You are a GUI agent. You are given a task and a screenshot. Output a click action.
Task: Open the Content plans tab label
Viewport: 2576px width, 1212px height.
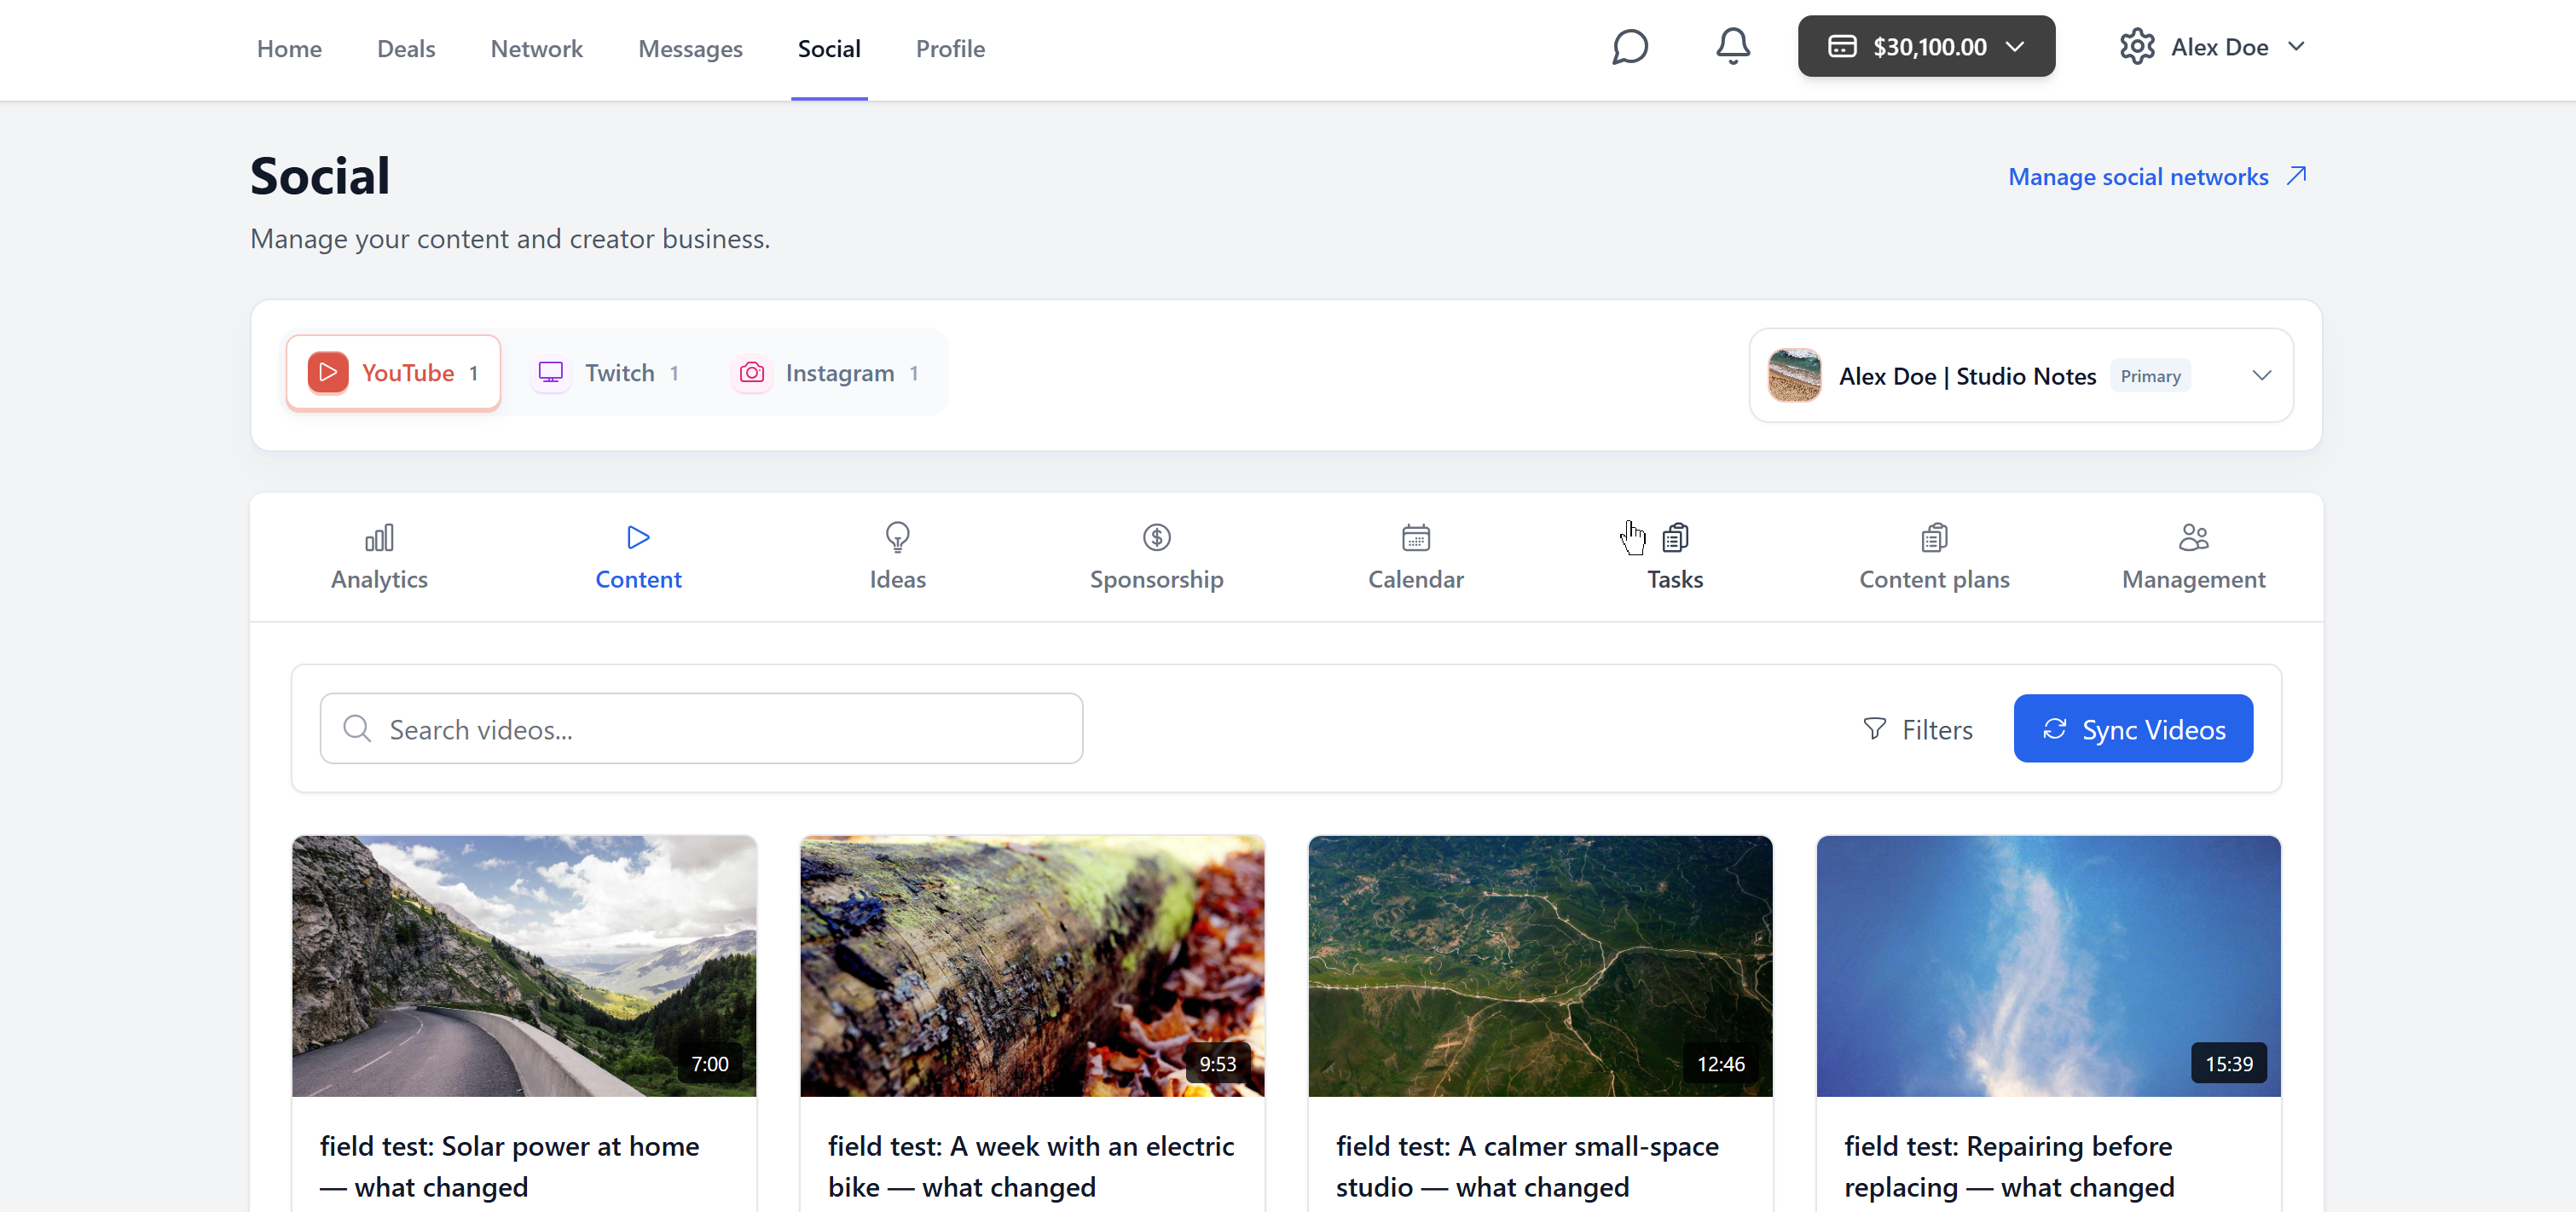[x=1934, y=579]
